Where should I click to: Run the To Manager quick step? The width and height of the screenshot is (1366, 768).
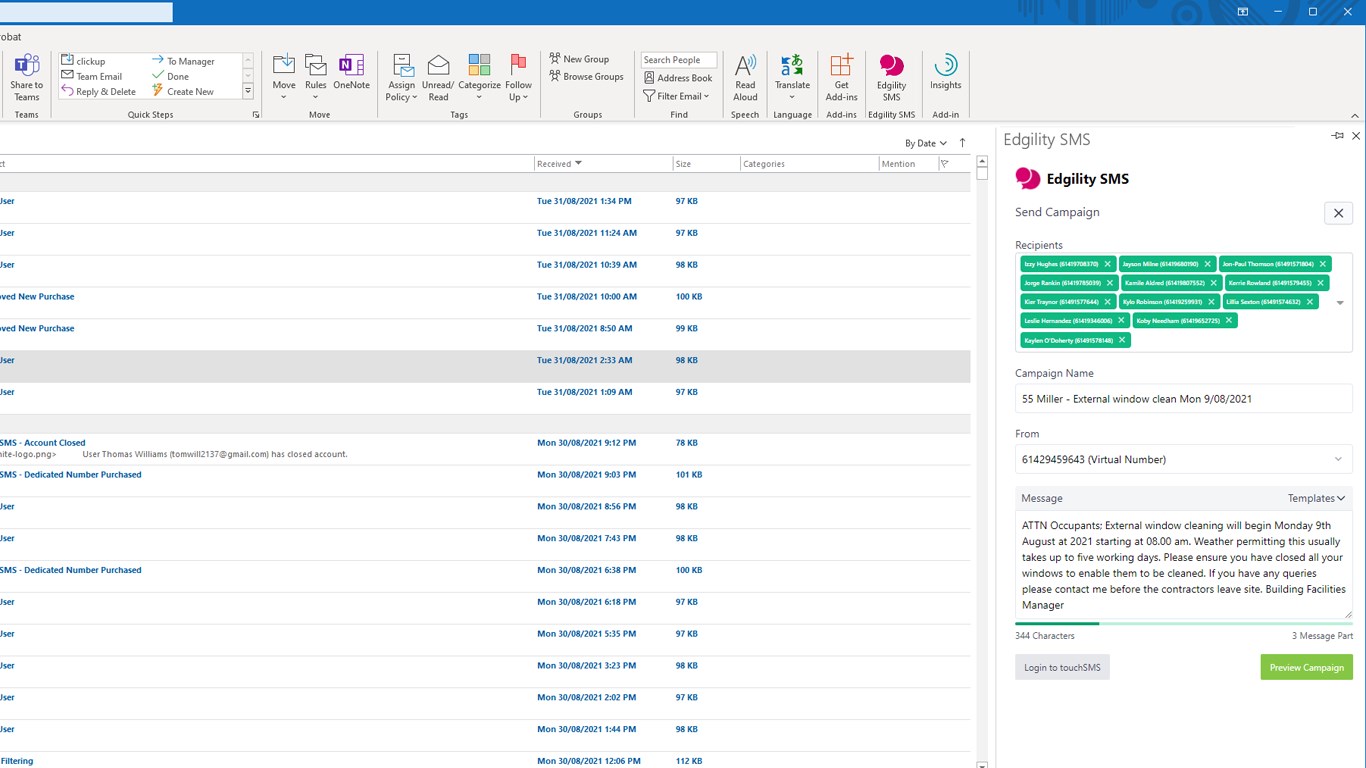coord(183,61)
